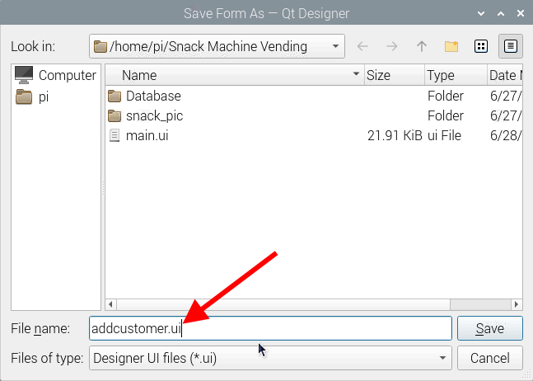Click into the File name text field
Screen dimensions: 533x381
(x=270, y=328)
